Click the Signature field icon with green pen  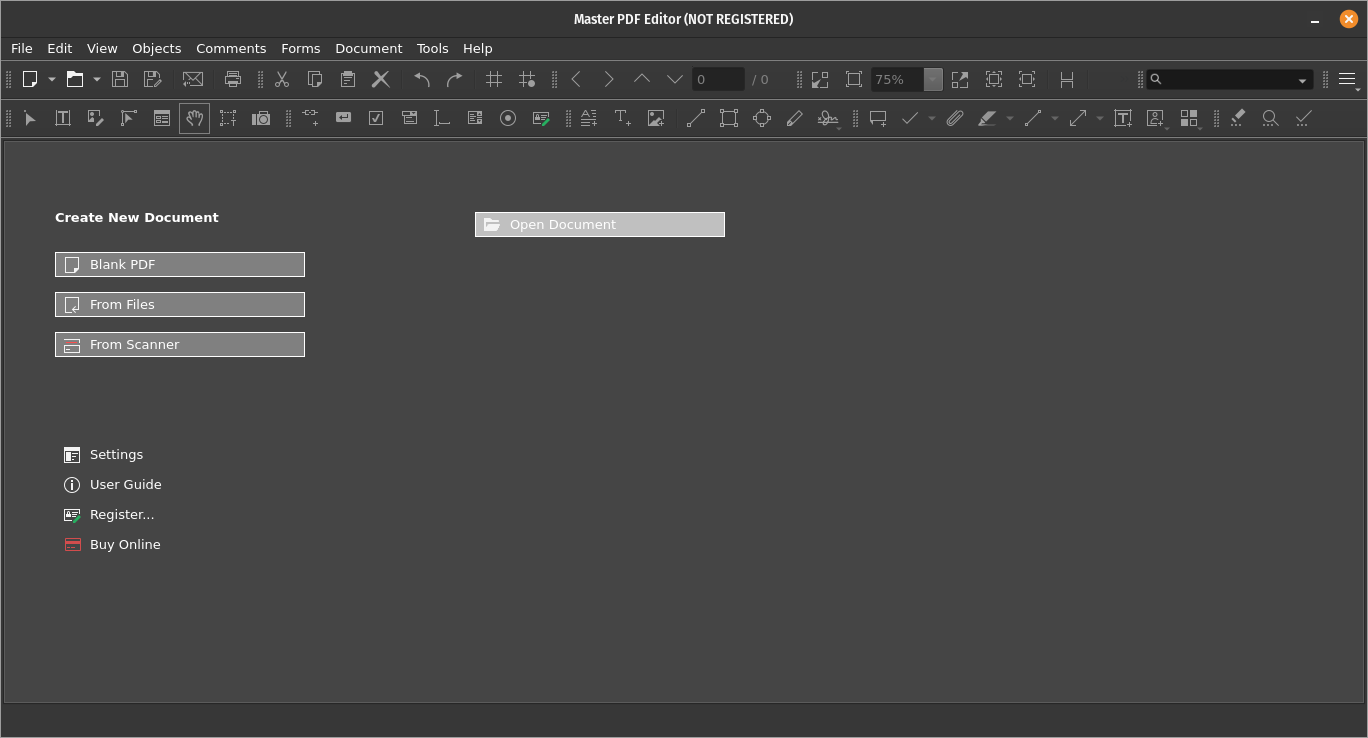[x=541, y=118]
